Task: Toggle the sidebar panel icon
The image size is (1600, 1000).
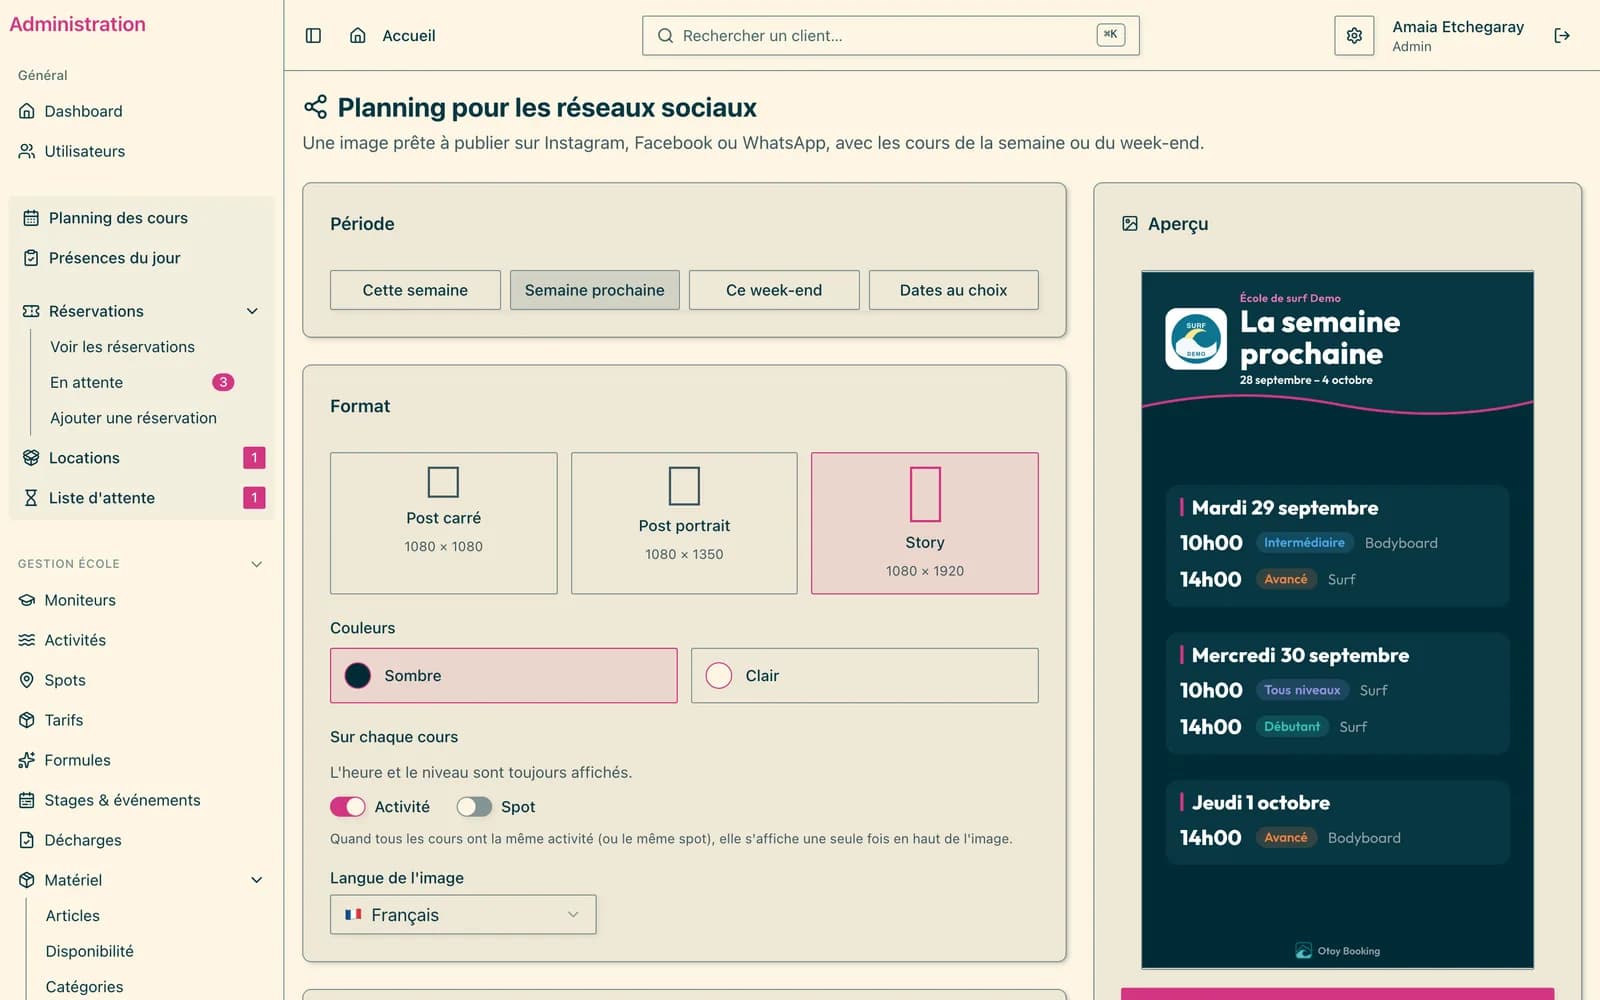Action: pyautogui.click(x=313, y=36)
